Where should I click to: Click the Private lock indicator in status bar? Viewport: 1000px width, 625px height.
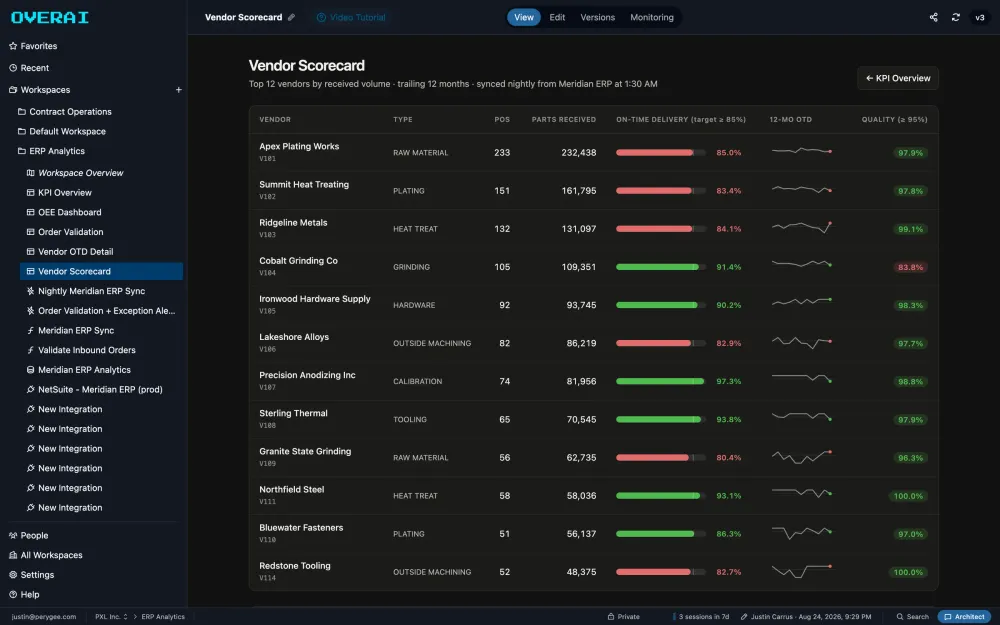click(x=623, y=617)
